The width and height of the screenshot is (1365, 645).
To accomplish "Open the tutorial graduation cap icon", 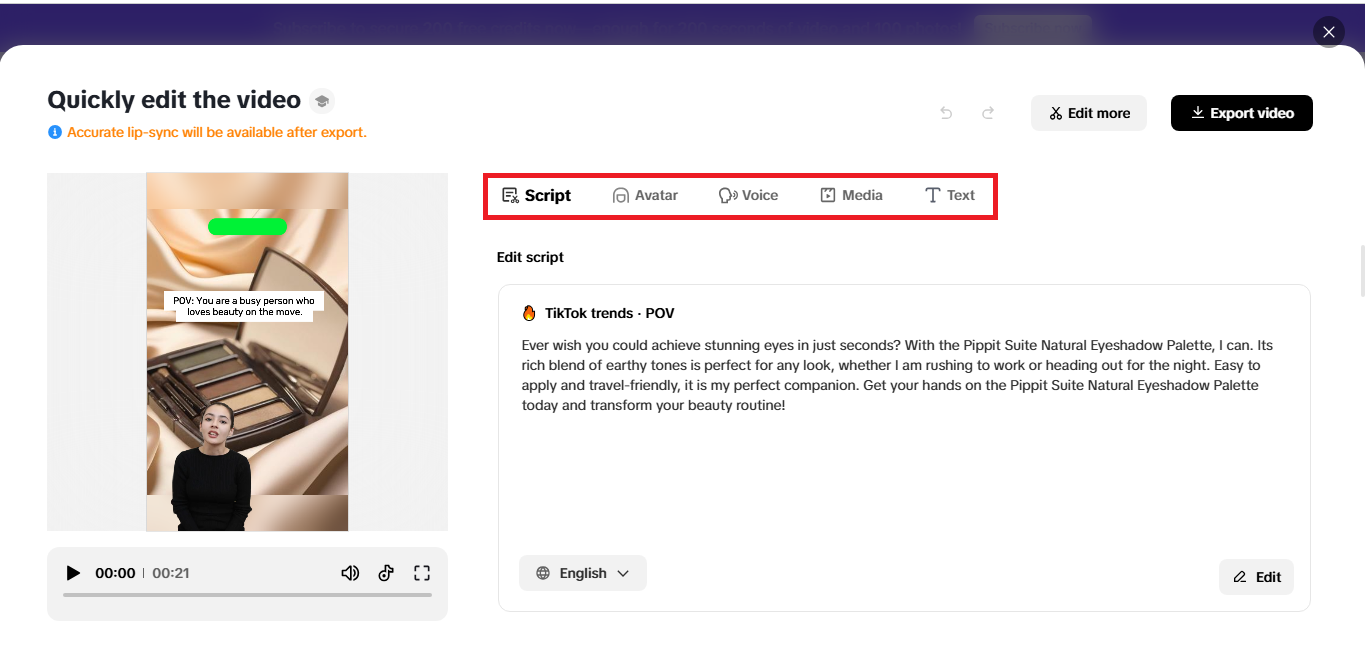I will (321, 100).
